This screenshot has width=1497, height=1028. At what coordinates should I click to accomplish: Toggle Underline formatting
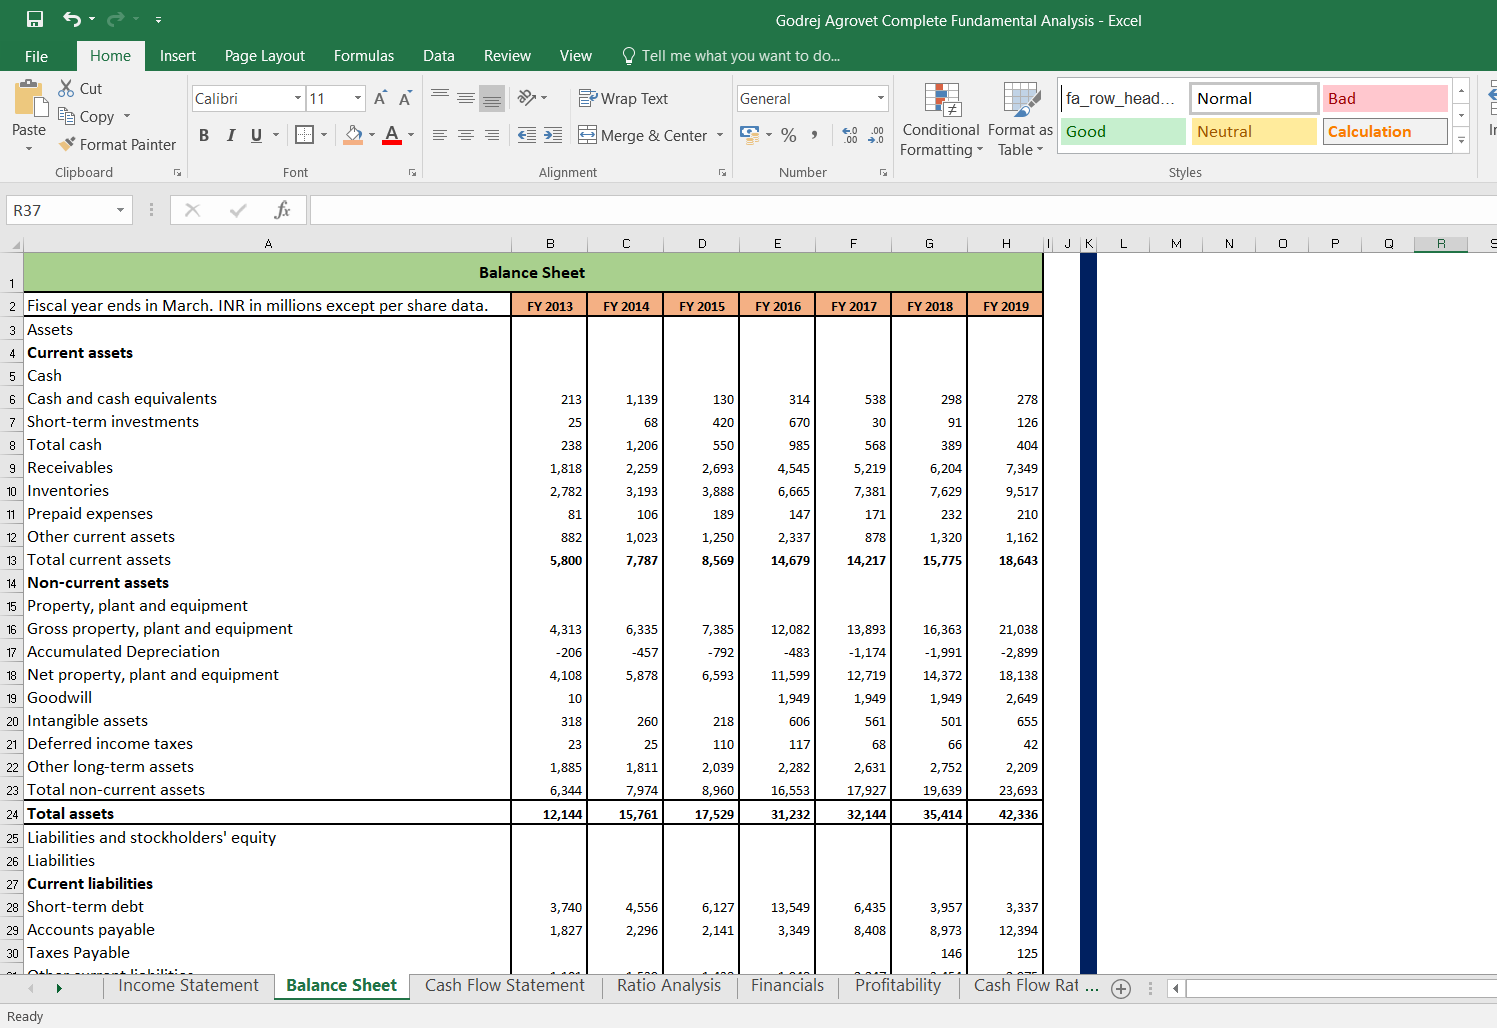257,135
